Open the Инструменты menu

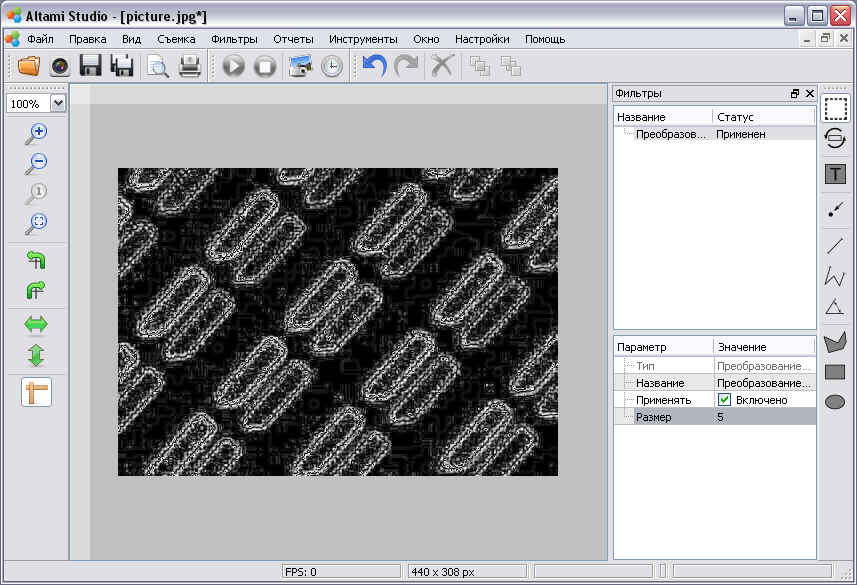coord(363,39)
